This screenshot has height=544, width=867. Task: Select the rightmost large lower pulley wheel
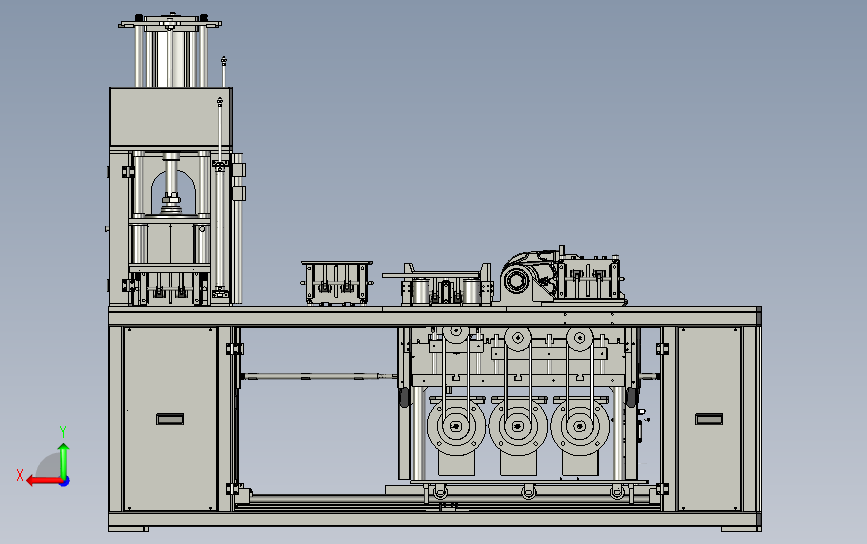(x=580, y=426)
